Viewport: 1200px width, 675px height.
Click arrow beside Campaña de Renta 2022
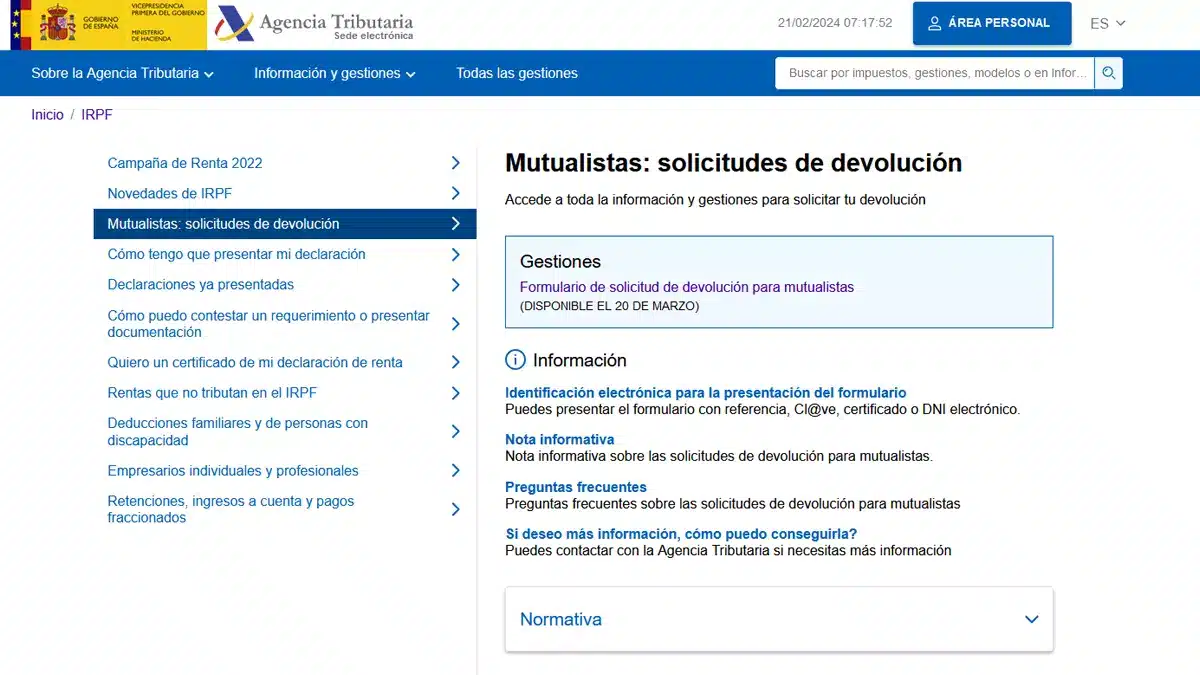point(456,163)
